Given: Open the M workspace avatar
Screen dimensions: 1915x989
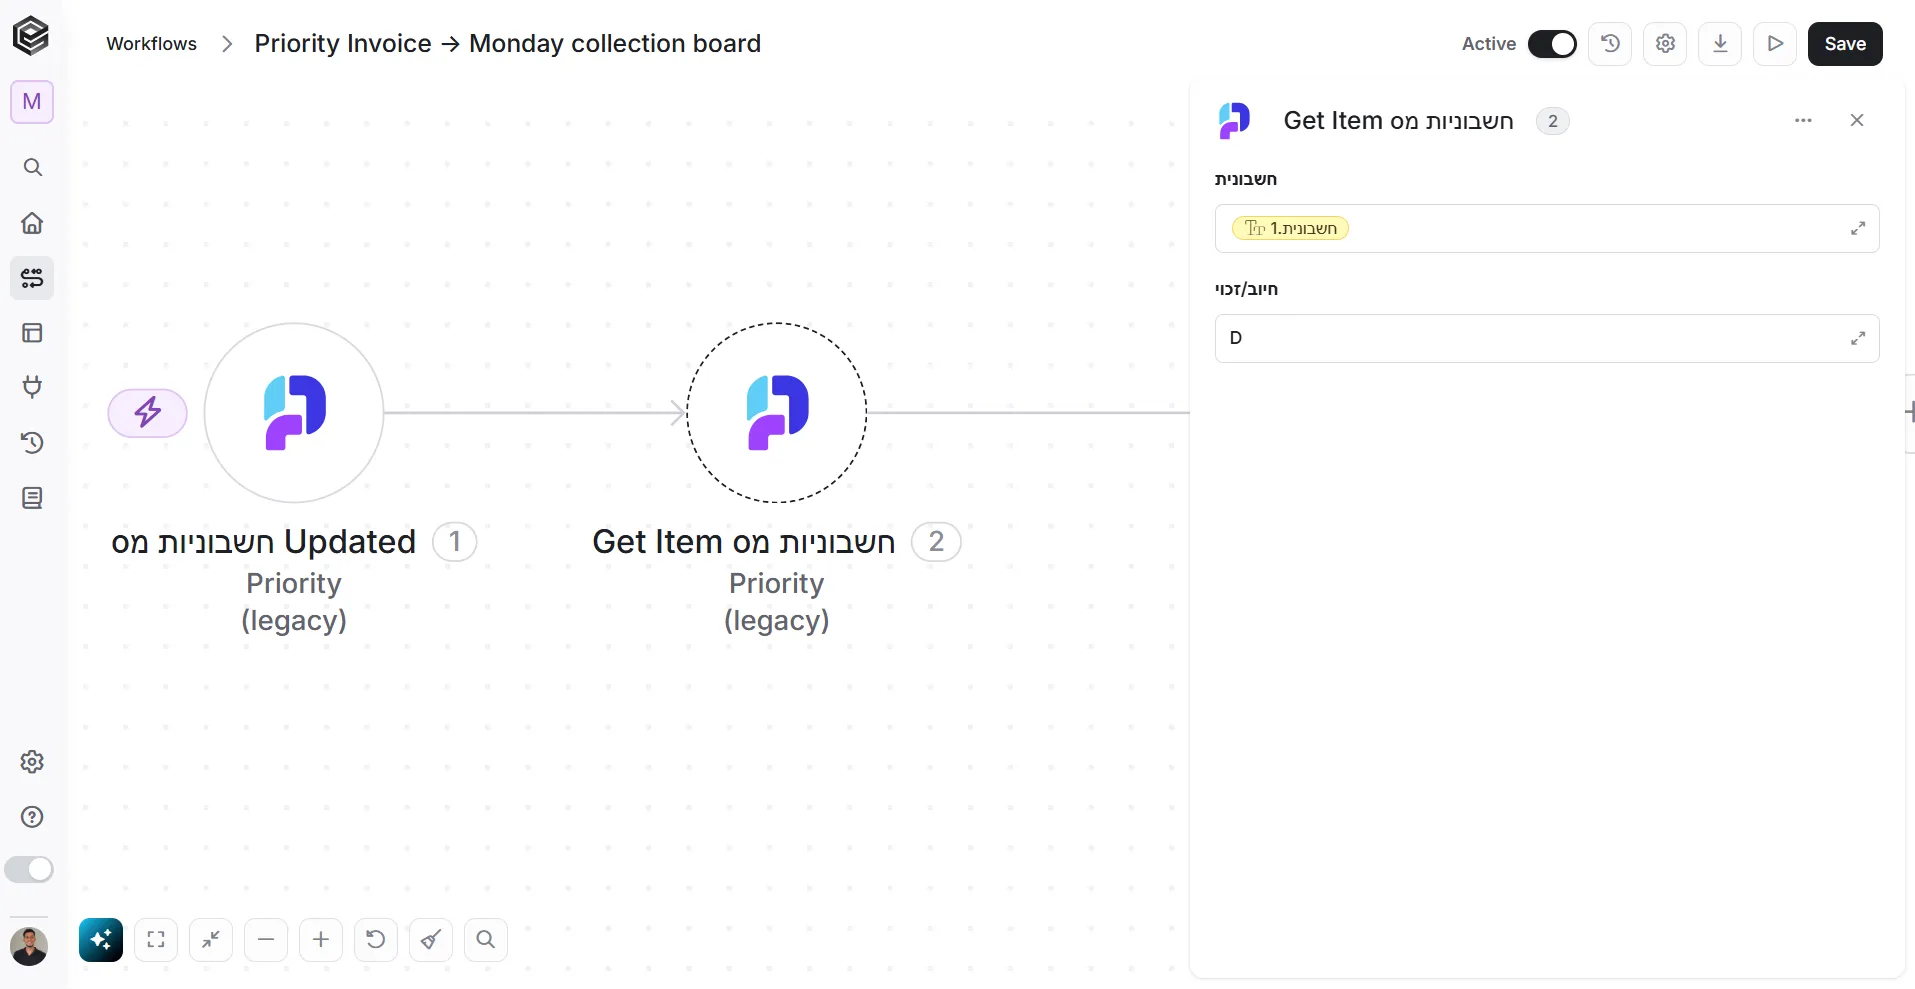Looking at the screenshot, I should pos(32,102).
